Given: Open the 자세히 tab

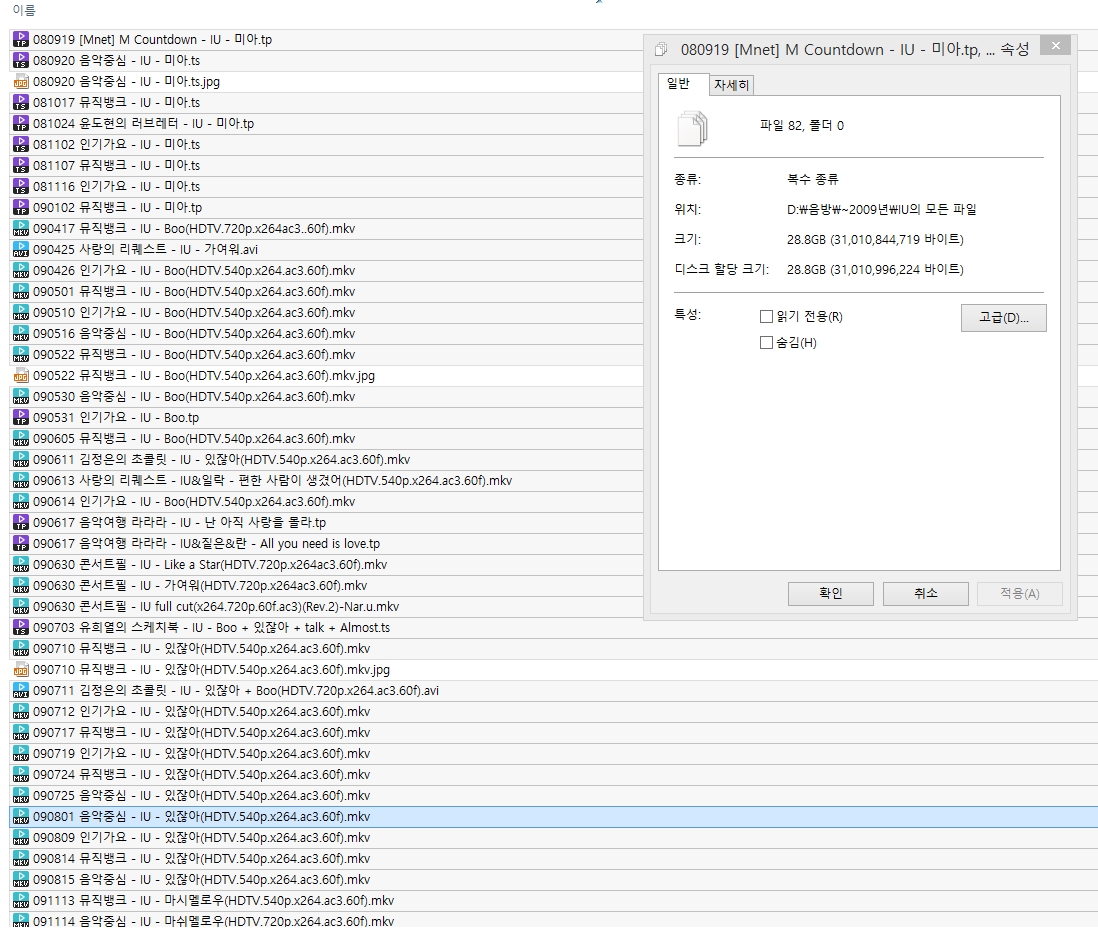Looking at the screenshot, I should [731, 85].
